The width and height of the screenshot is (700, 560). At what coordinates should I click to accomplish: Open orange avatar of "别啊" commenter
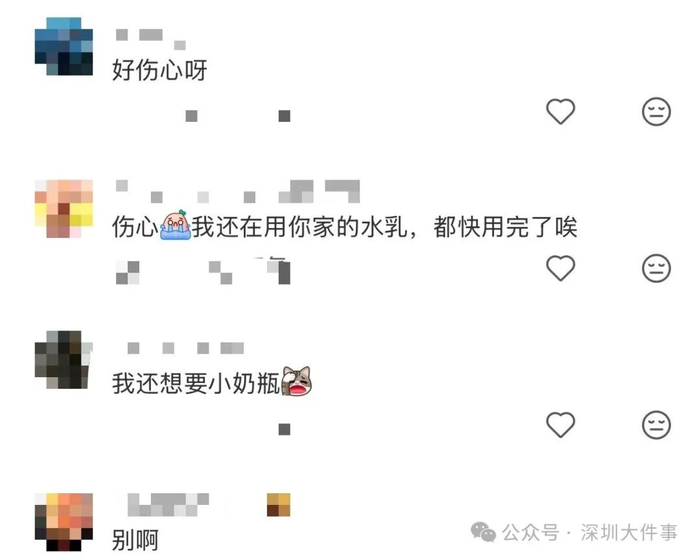click(64, 522)
